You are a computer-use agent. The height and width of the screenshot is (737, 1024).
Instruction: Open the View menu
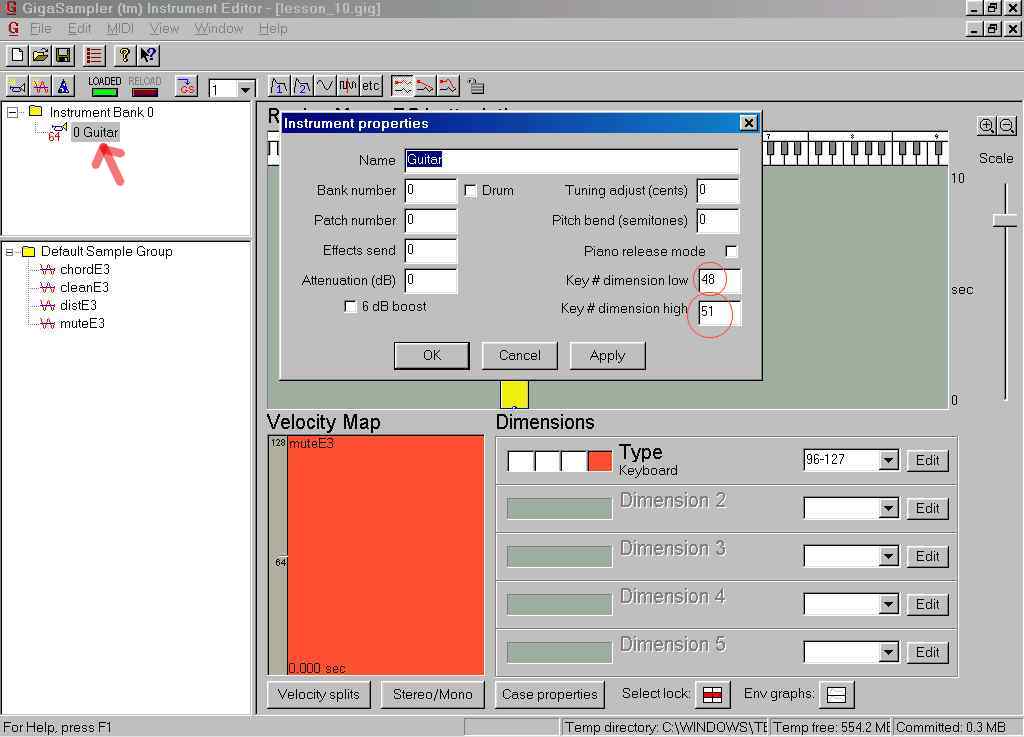pyautogui.click(x=164, y=29)
